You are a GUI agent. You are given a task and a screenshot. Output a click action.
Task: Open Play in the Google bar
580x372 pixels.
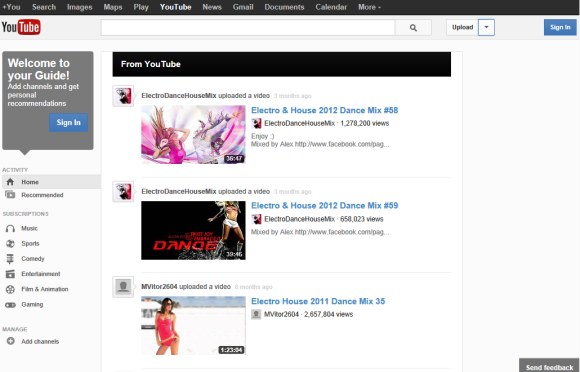[141, 7]
